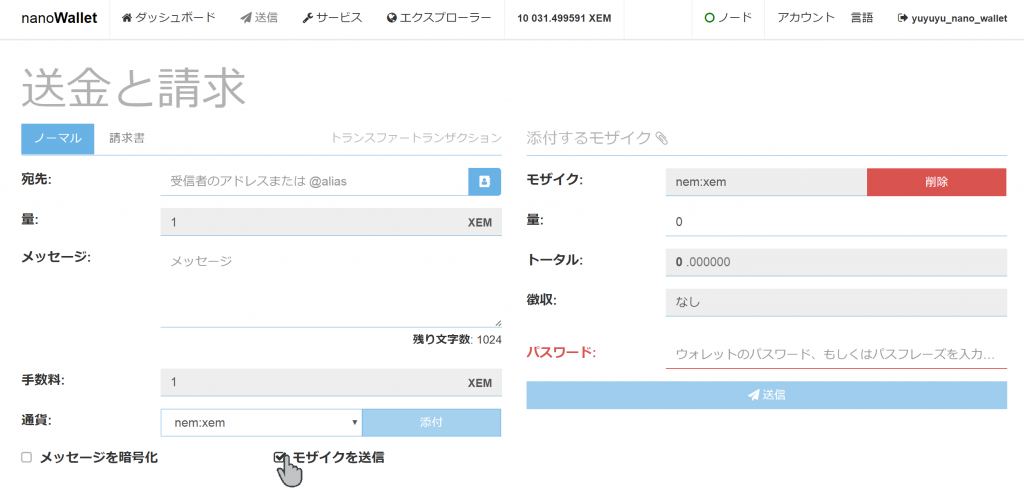
Task: Click the 徴収 levy field
Action: [836, 302]
